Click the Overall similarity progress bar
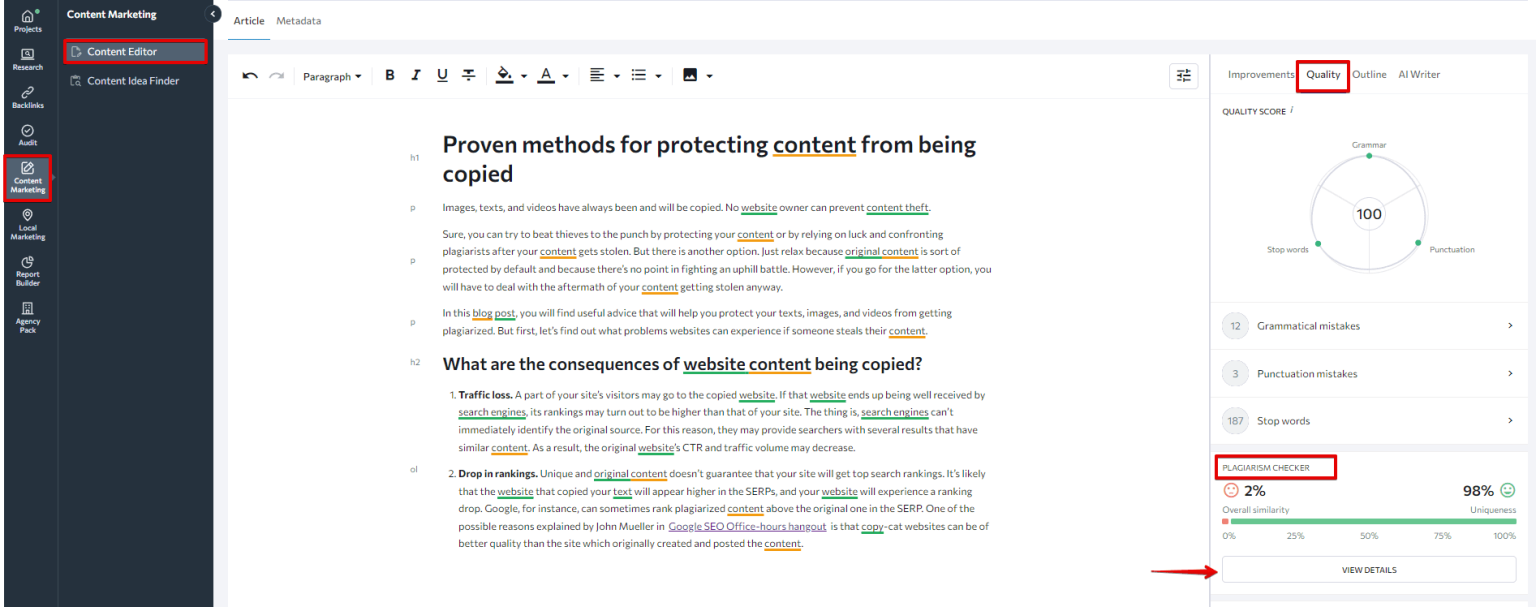The image size is (1536, 607). tap(1368, 520)
